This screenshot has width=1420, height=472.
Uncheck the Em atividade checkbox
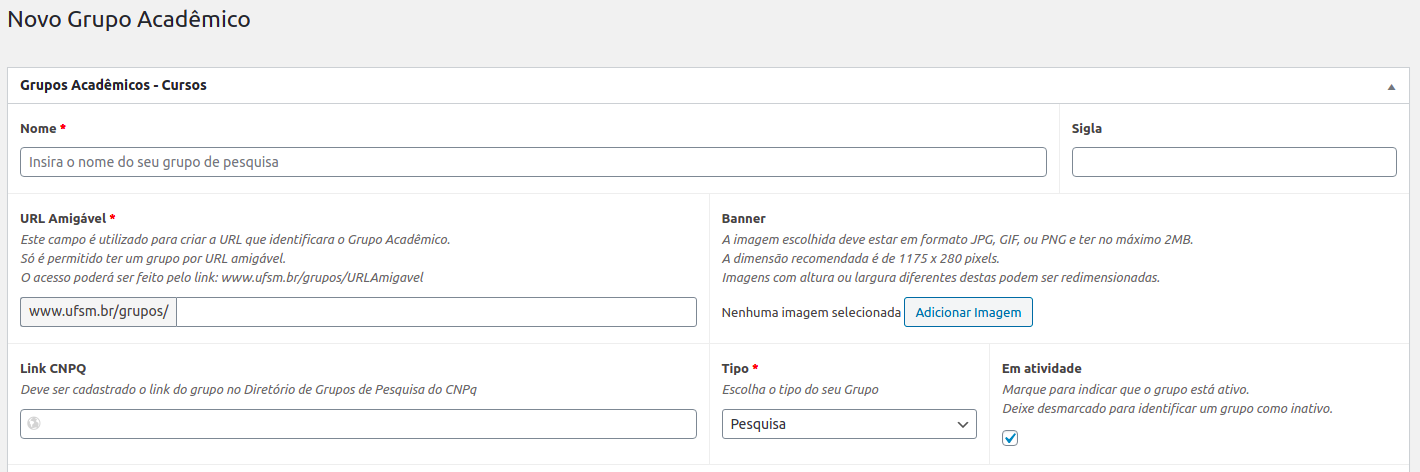coord(1010,438)
